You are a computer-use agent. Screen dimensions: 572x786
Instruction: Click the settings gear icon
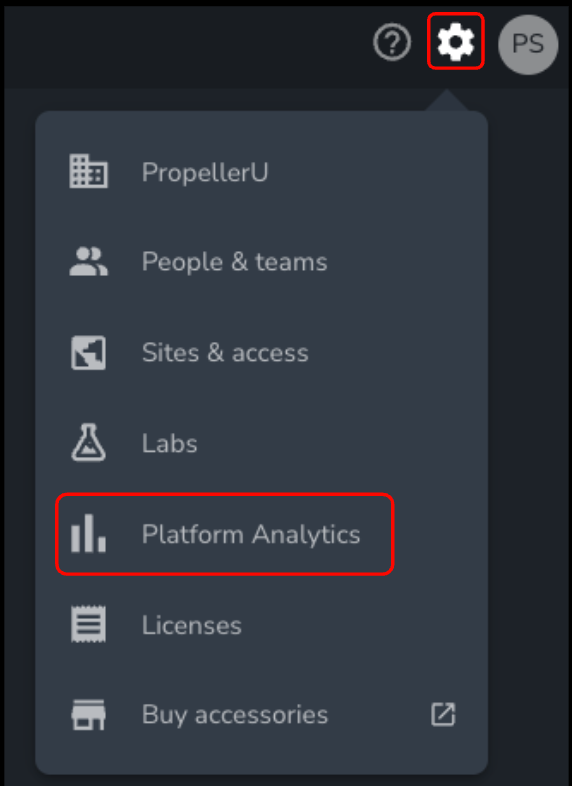point(455,42)
